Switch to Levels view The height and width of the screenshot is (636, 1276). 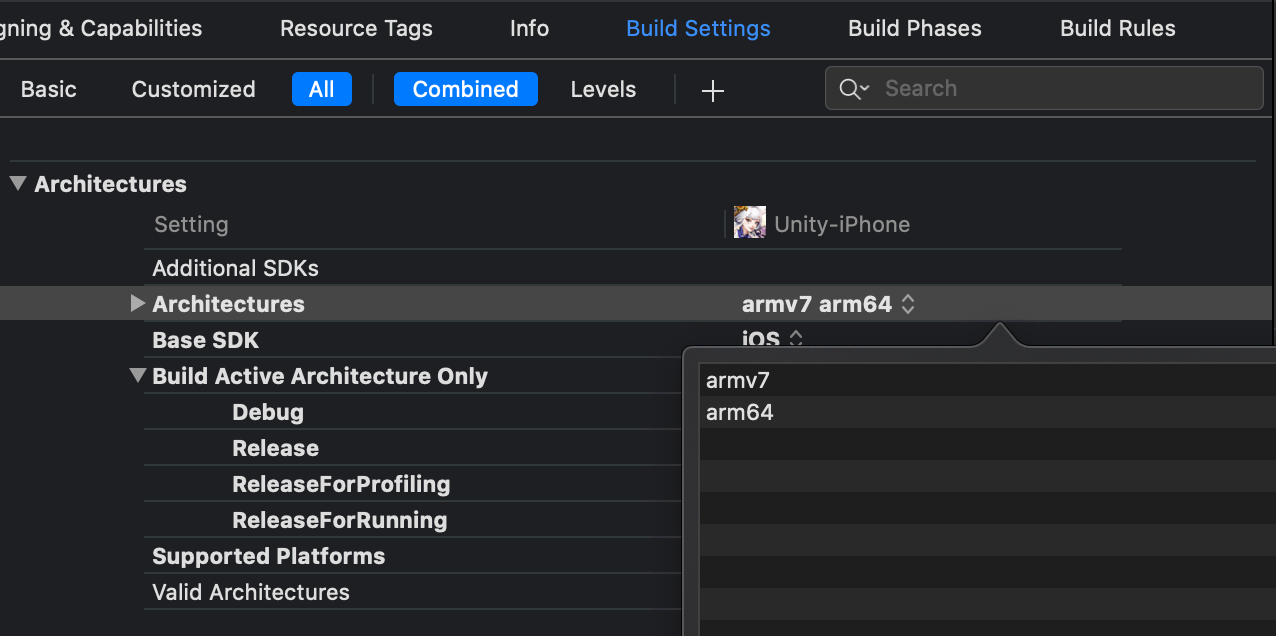pyautogui.click(x=603, y=89)
